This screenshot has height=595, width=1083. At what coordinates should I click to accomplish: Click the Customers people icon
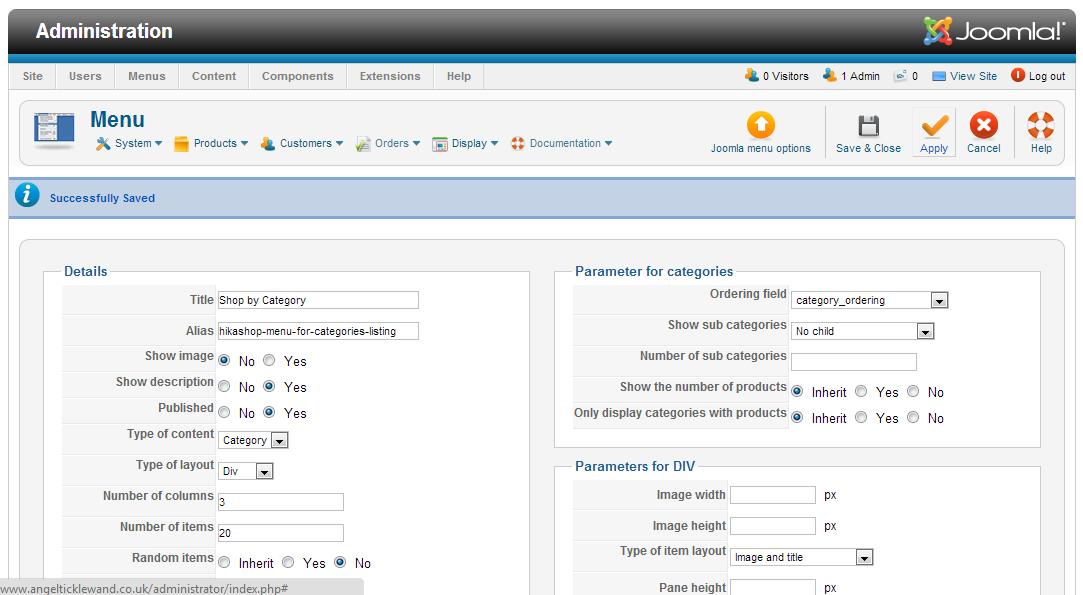coord(267,144)
